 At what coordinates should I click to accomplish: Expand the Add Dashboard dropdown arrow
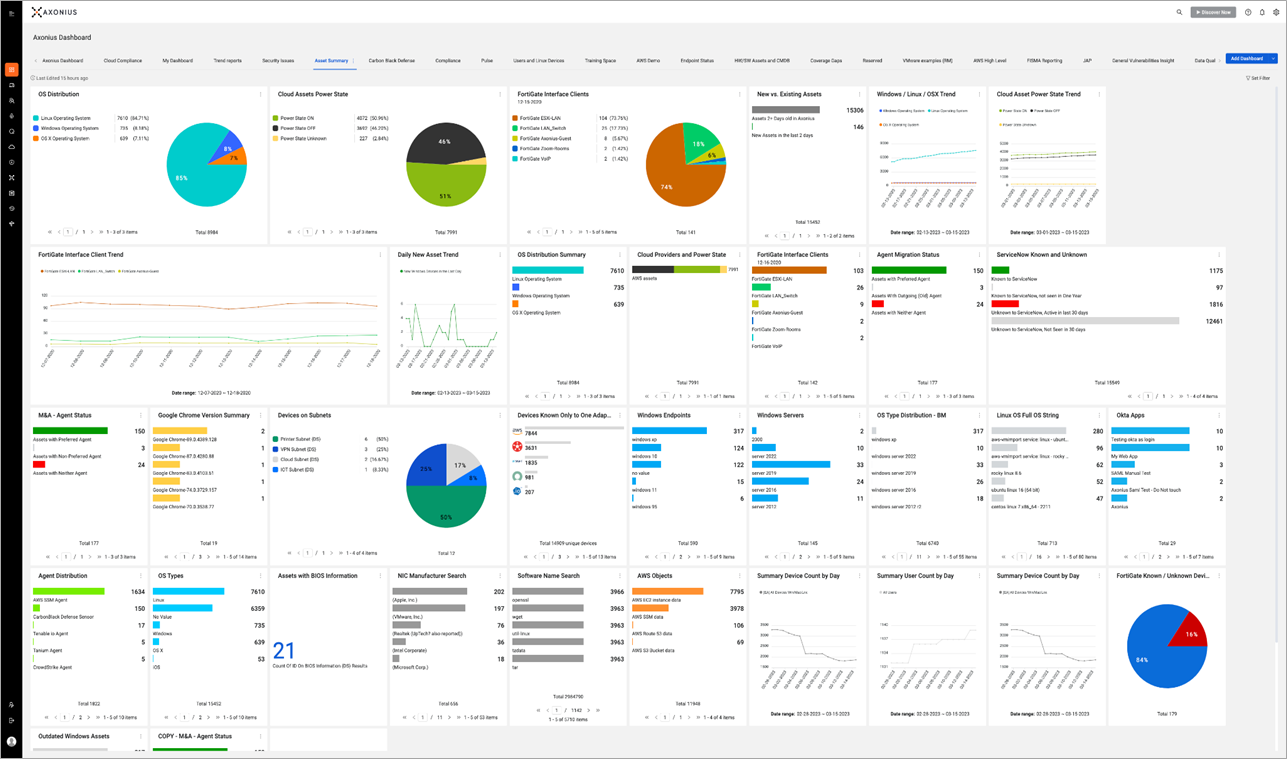pyautogui.click(x=1273, y=59)
